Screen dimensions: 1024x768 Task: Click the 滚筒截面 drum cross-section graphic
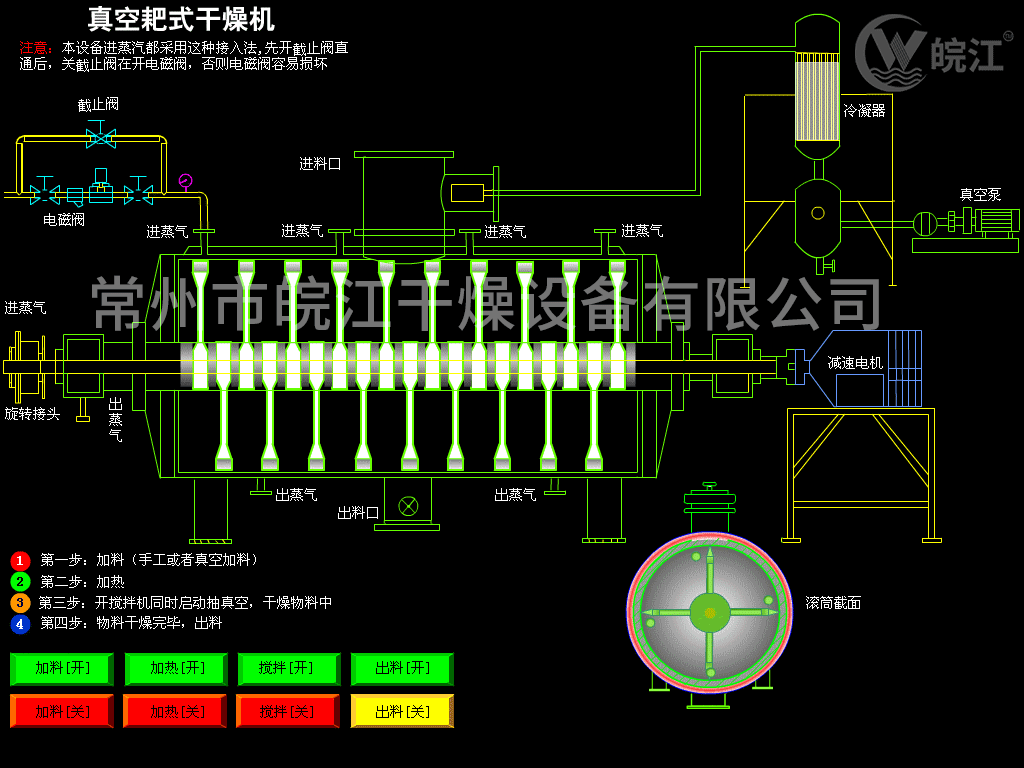click(710, 613)
